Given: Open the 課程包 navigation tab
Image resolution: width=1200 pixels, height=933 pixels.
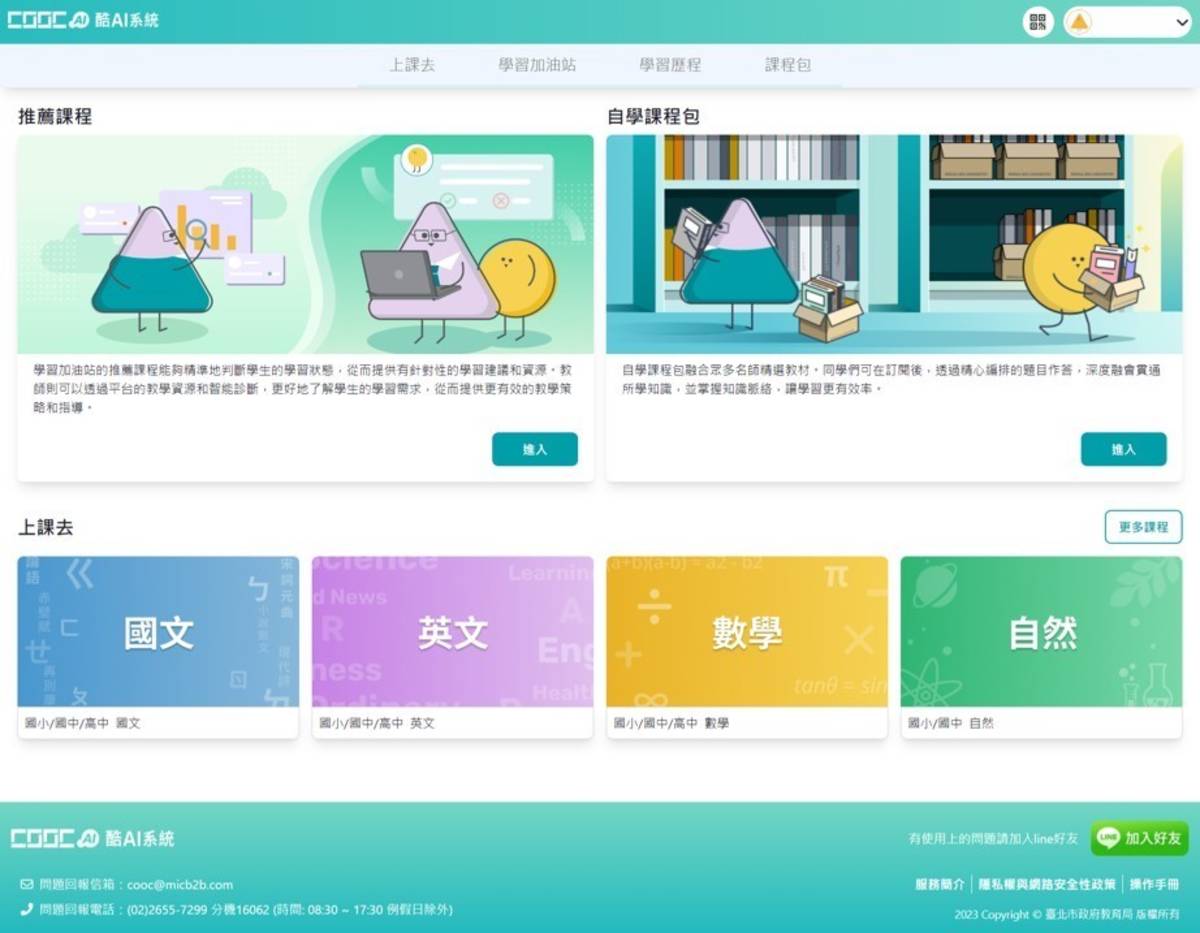Looking at the screenshot, I should click(787, 64).
